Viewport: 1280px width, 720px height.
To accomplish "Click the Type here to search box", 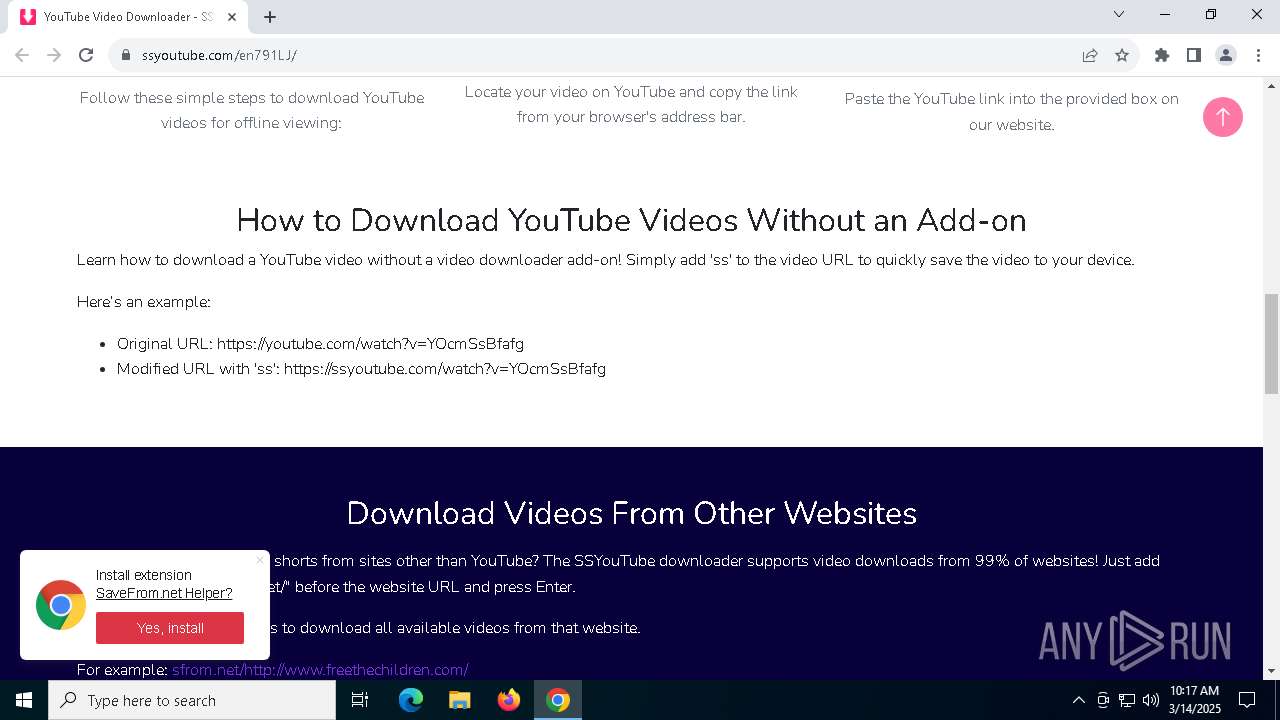I will [192, 700].
